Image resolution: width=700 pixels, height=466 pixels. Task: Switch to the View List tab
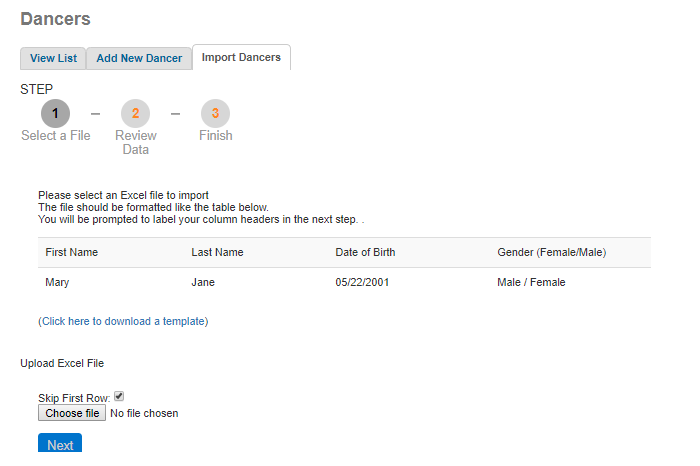coord(53,58)
